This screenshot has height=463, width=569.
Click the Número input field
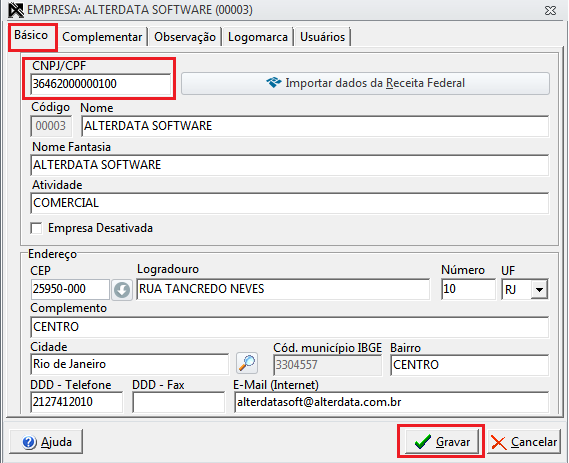468,289
